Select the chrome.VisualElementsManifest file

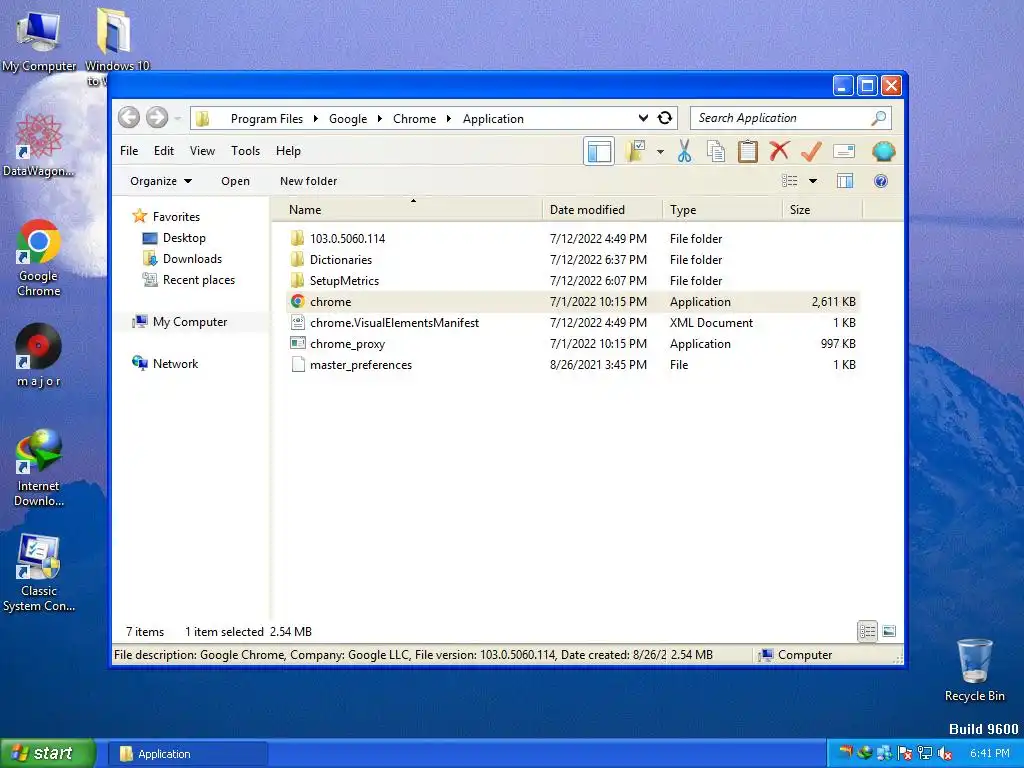pyautogui.click(x=572, y=322)
